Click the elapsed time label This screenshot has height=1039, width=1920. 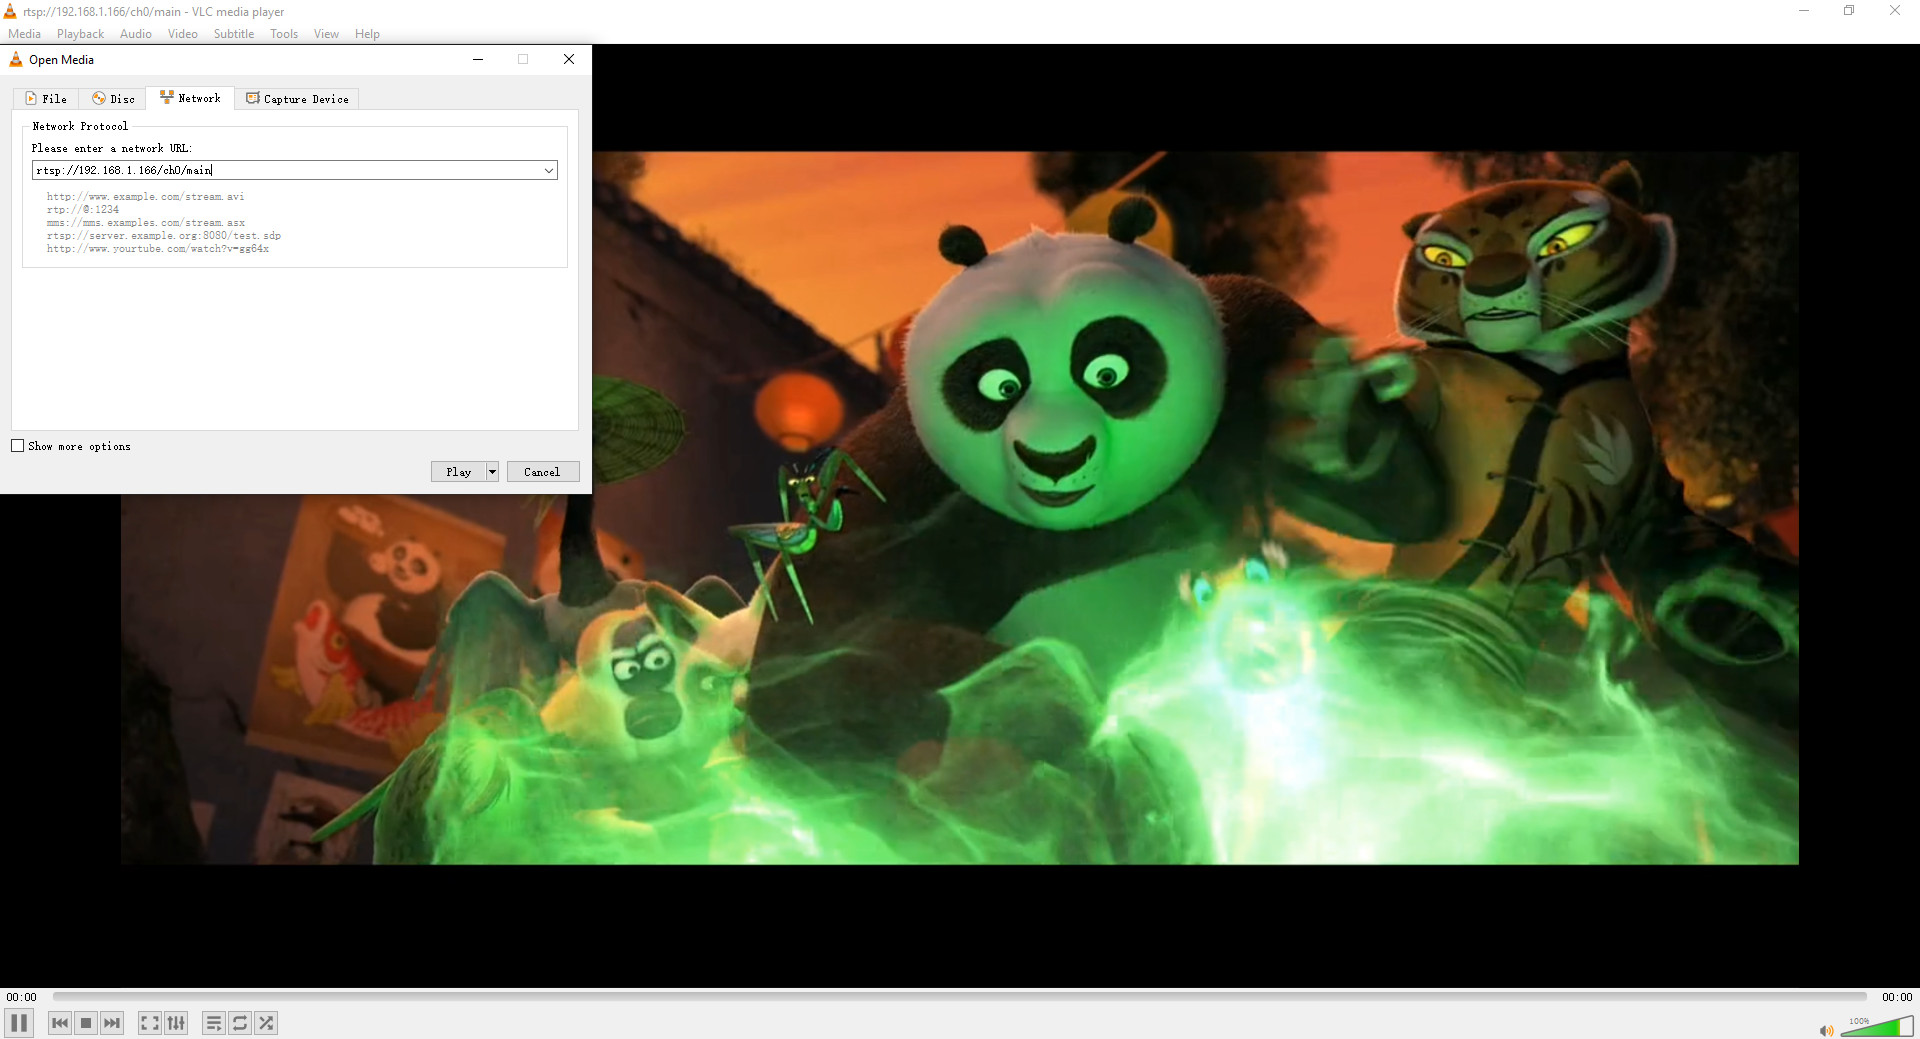21,997
